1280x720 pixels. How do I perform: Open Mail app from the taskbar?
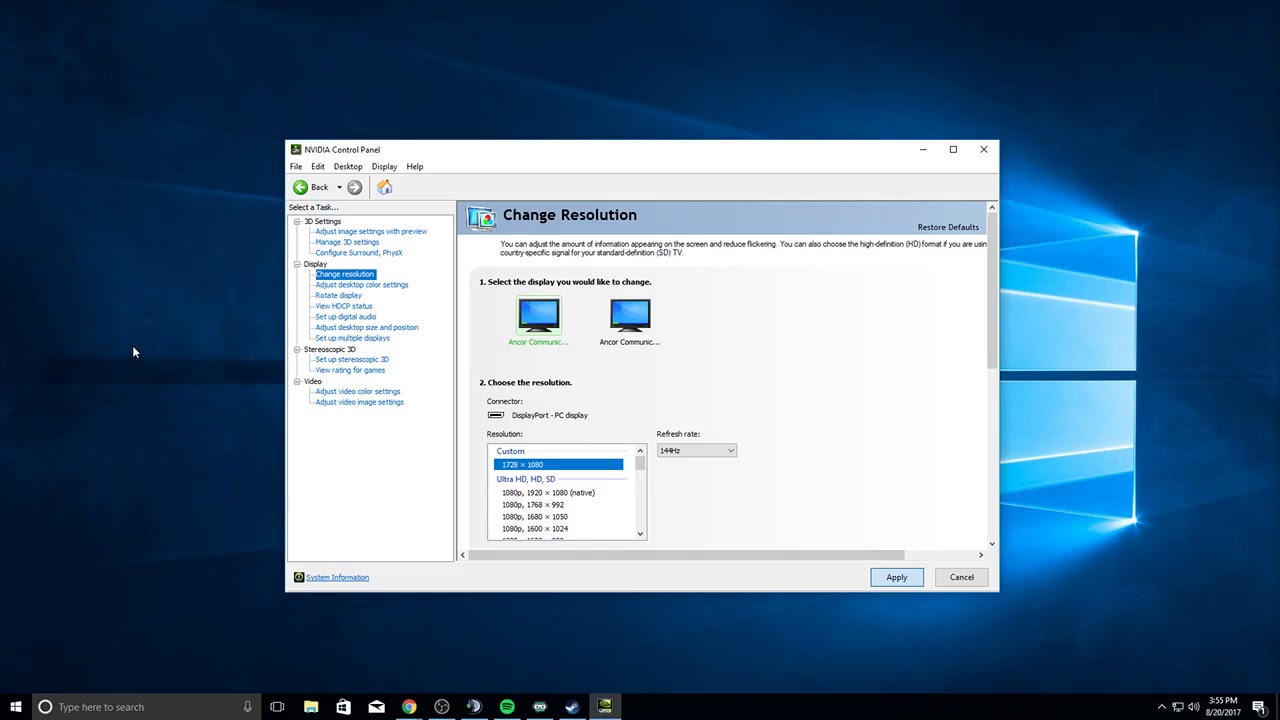pos(377,707)
